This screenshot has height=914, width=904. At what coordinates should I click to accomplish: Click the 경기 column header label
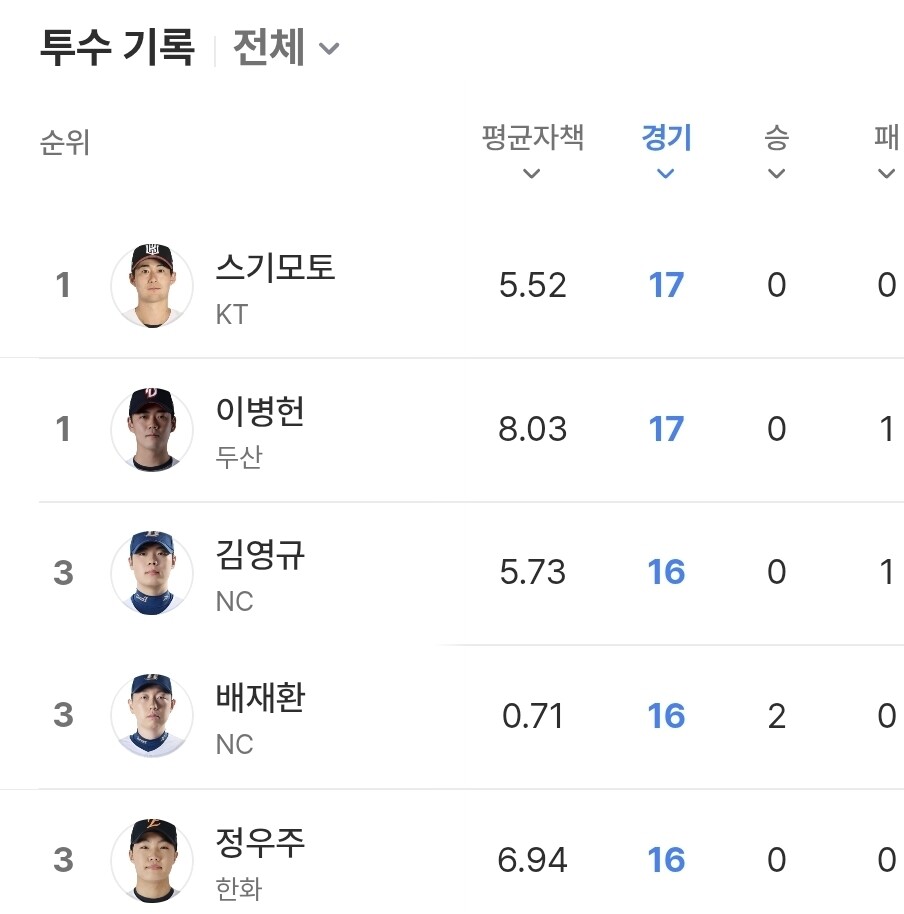(x=666, y=138)
